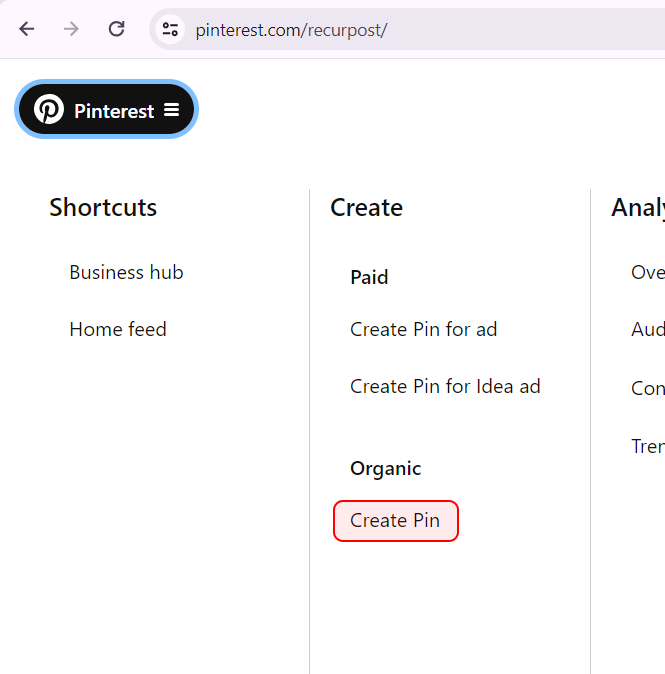665x674 pixels.
Task: Reload the page with the refresh icon
Action: click(116, 29)
